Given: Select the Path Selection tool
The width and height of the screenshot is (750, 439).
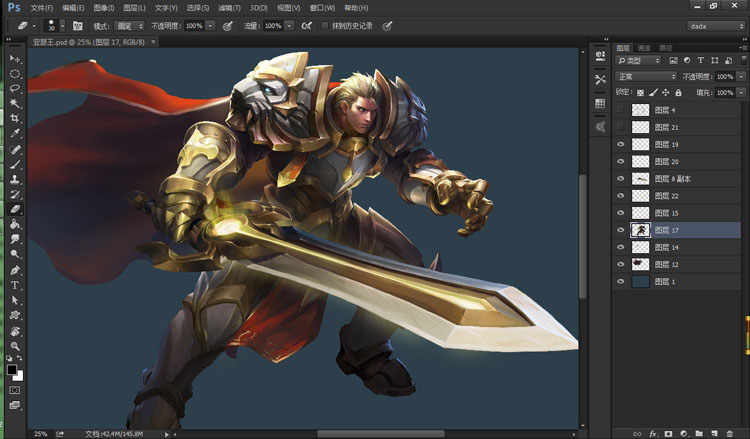Looking at the screenshot, I should pos(15,300).
